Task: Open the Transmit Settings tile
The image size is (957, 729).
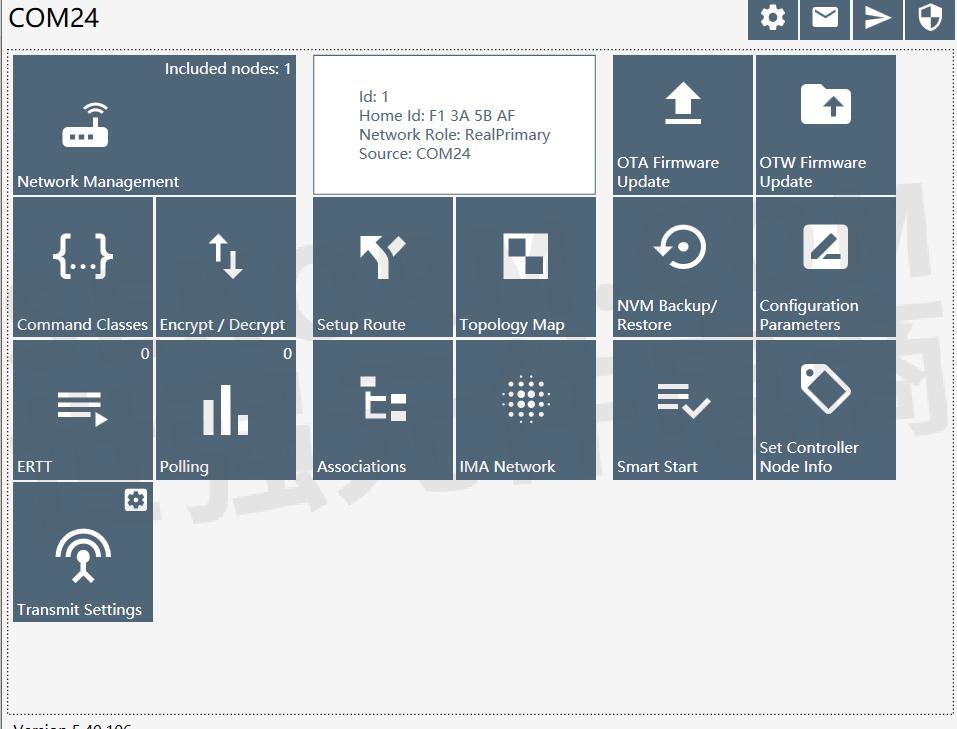Action: click(x=83, y=558)
